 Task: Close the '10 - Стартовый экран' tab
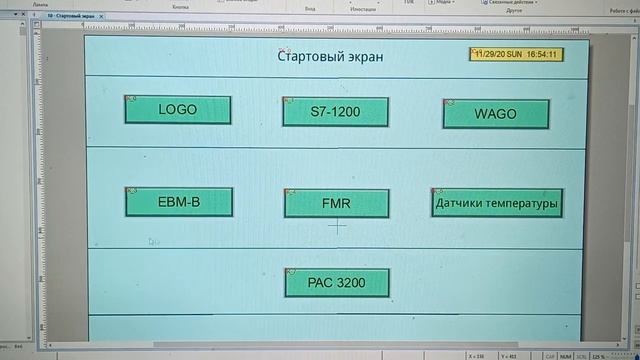pos(101,16)
